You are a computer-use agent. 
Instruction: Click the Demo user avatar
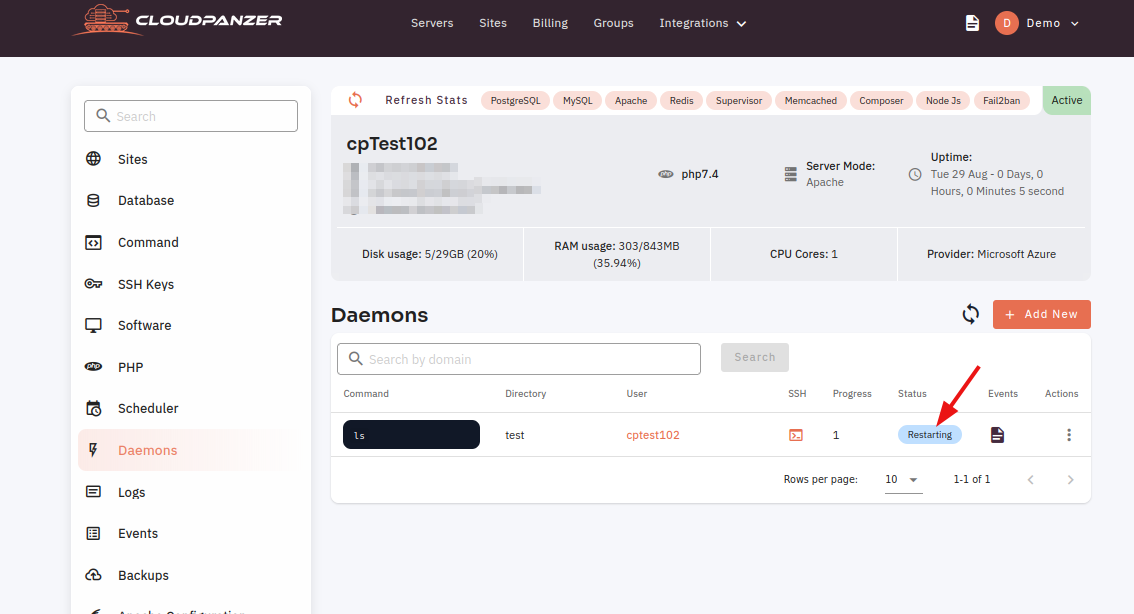pyautogui.click(x=1007, y=23)
